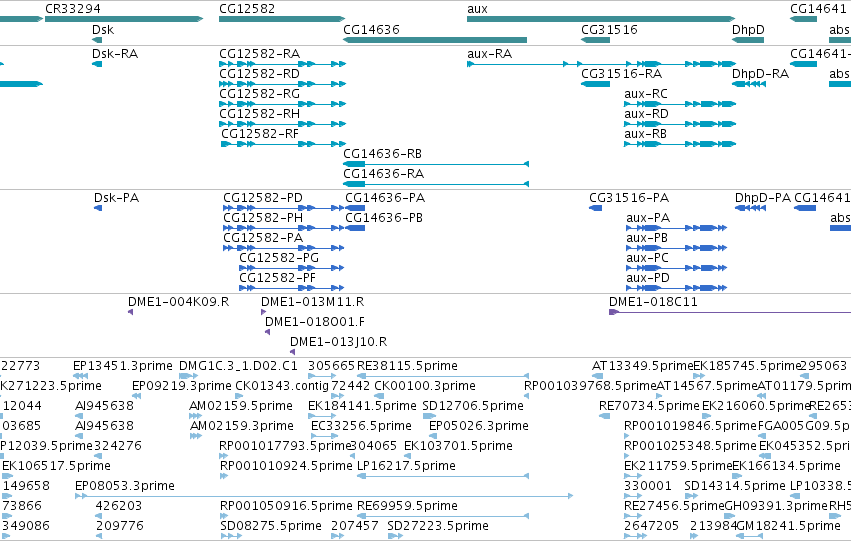The width and height of the screenshot is (851, 541).
Task: Click protein aux-PD
Action: click(x=648, y=278)
